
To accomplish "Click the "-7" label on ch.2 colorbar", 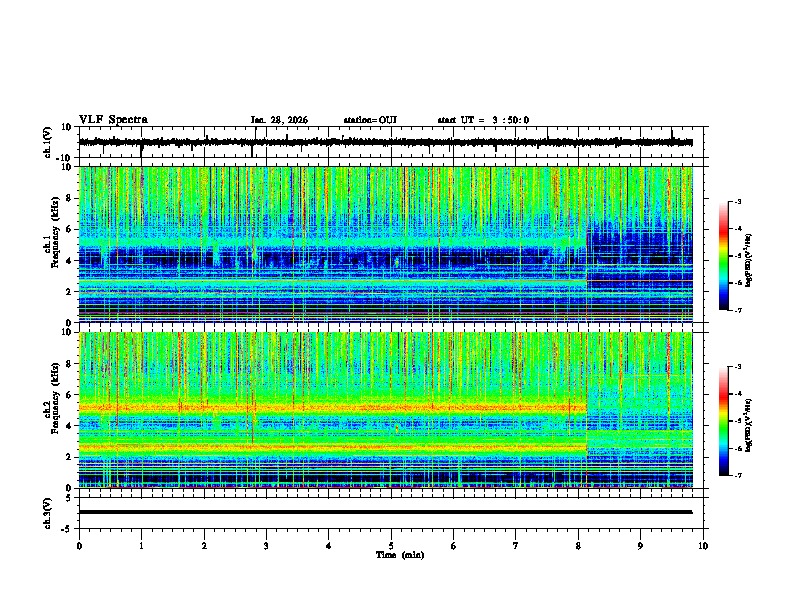I will coord(738,476).
